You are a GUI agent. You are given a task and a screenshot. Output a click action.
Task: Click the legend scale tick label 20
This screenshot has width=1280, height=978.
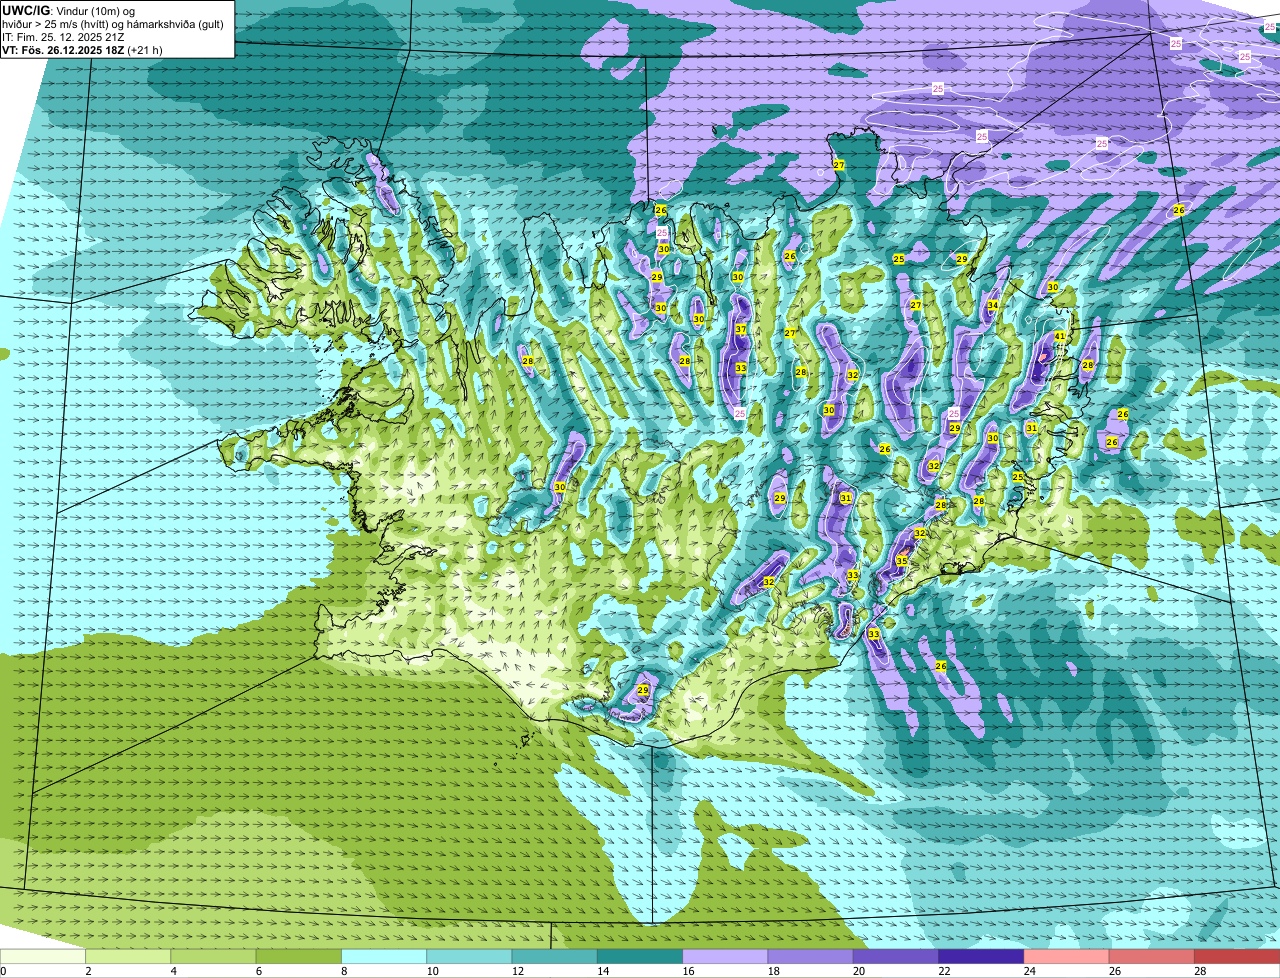click(x=859, y=971)
